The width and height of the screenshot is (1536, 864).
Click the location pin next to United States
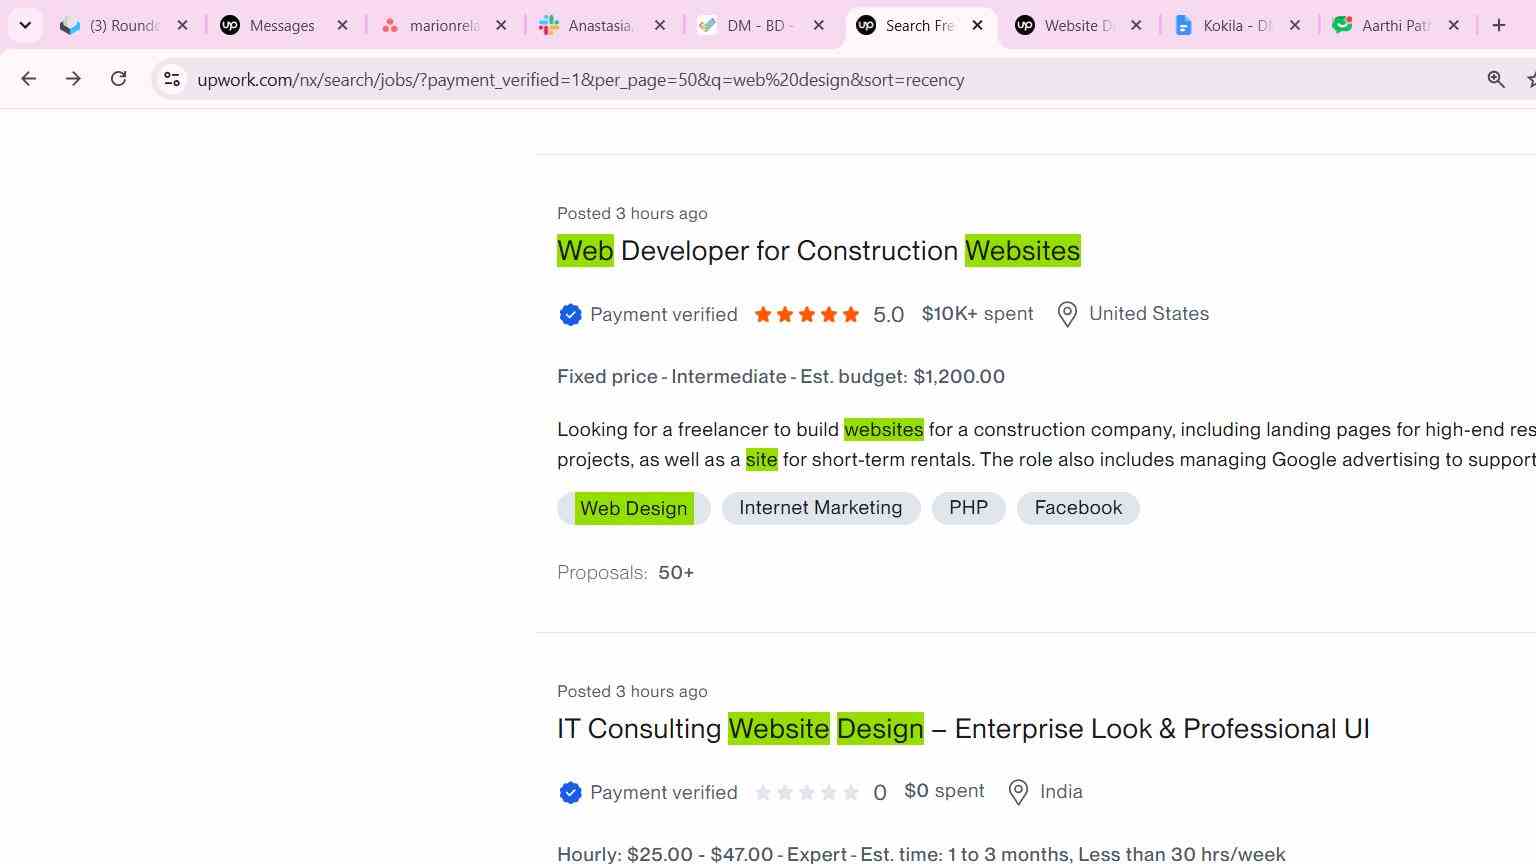1067,314
